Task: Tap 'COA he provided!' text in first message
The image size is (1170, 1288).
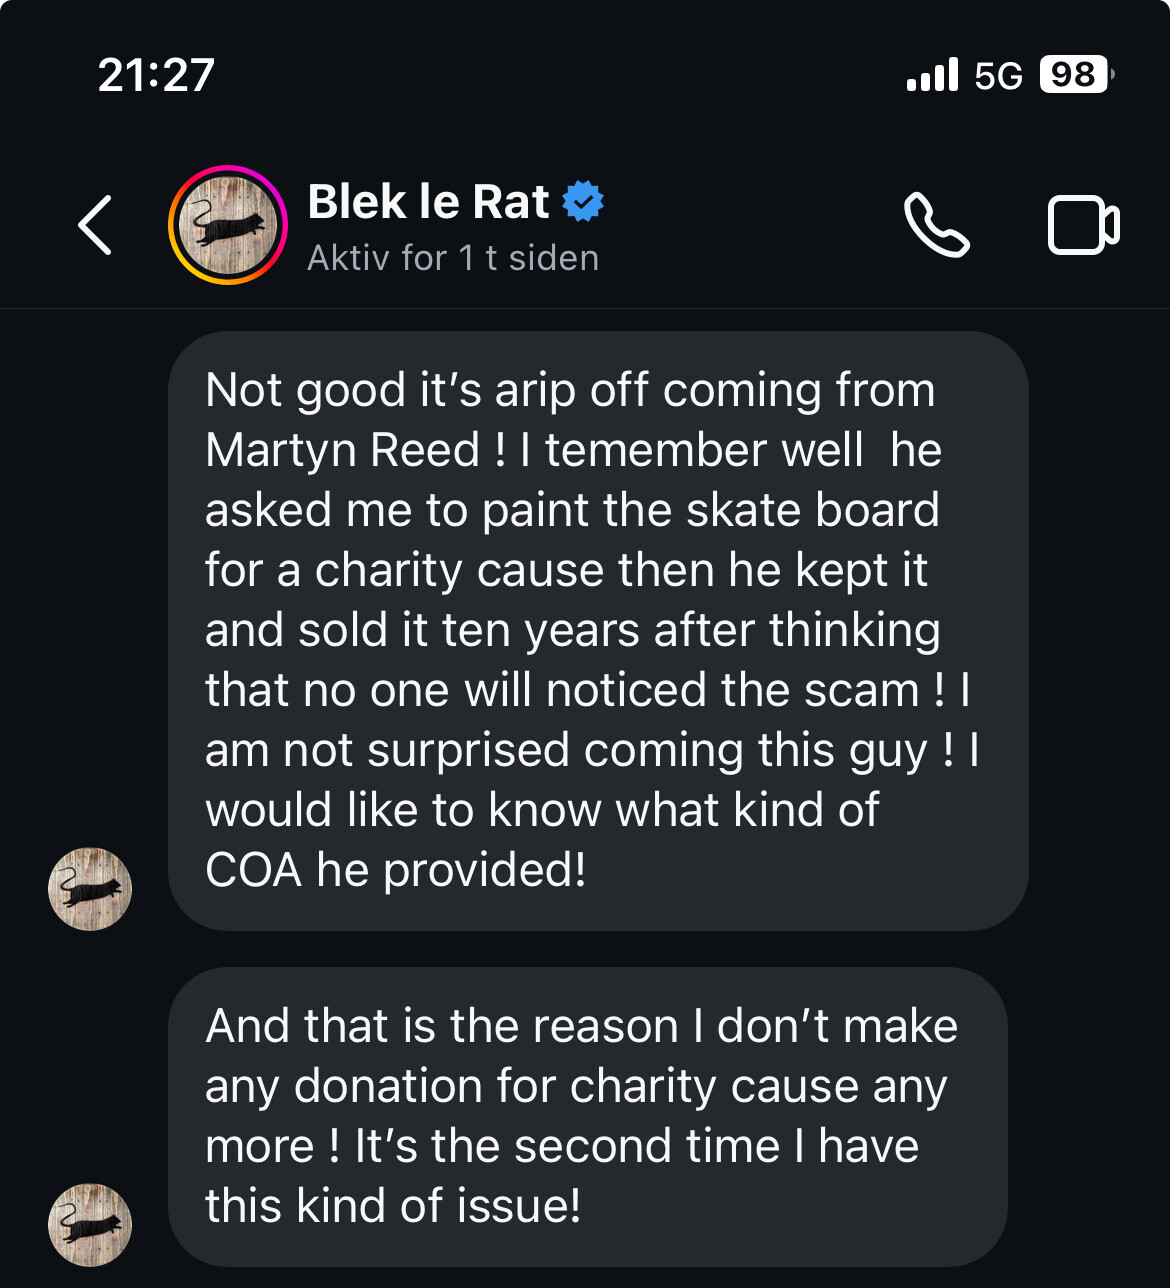Action: click(396, 870)
